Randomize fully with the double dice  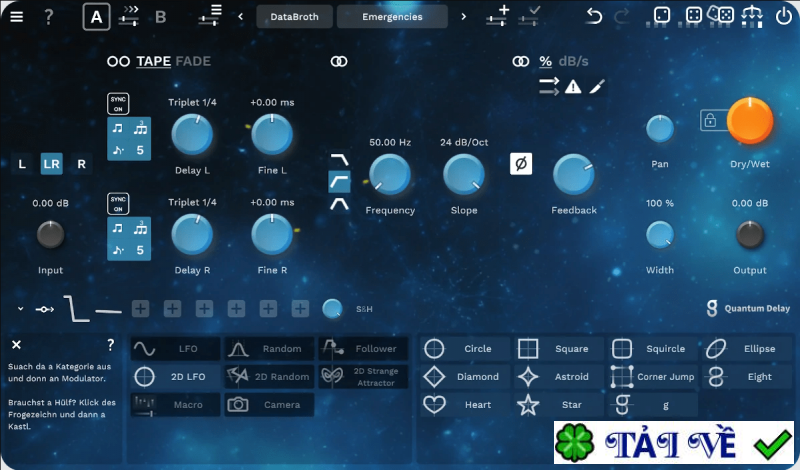pos(721,14)
